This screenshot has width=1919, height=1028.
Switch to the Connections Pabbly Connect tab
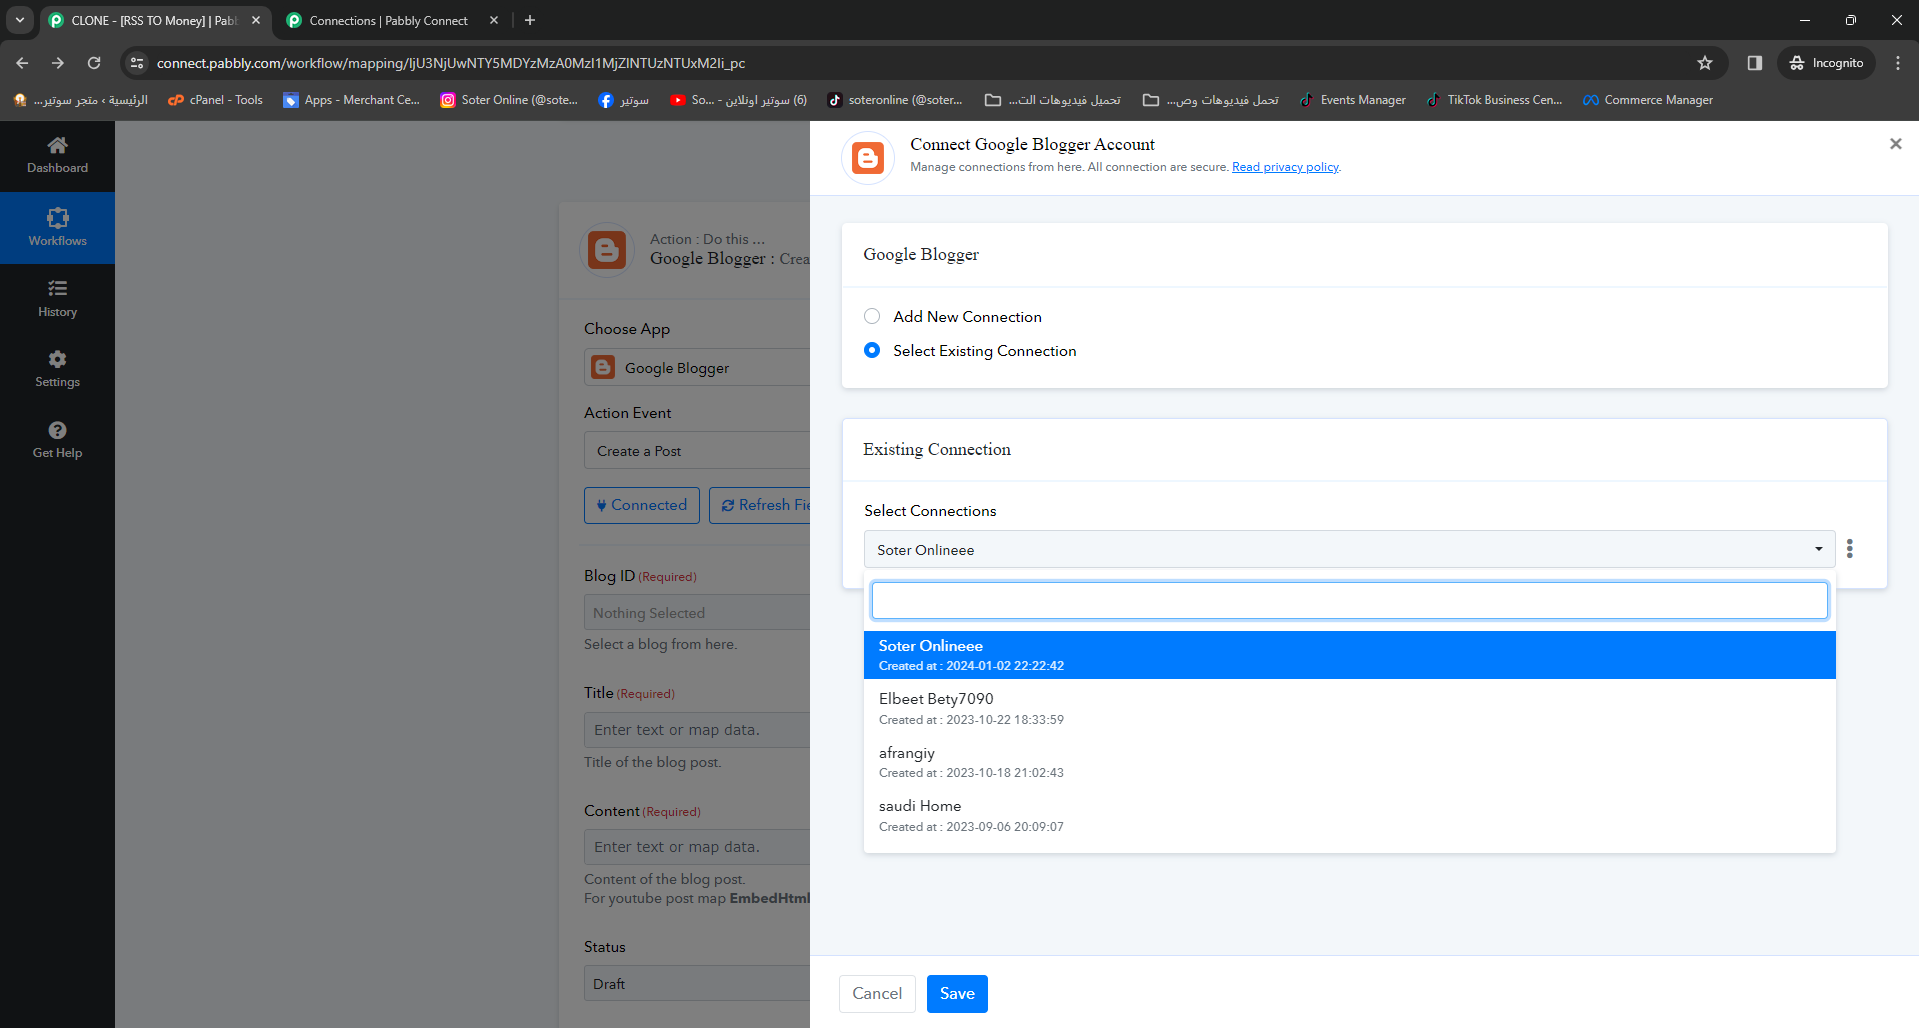click(391, 20)
